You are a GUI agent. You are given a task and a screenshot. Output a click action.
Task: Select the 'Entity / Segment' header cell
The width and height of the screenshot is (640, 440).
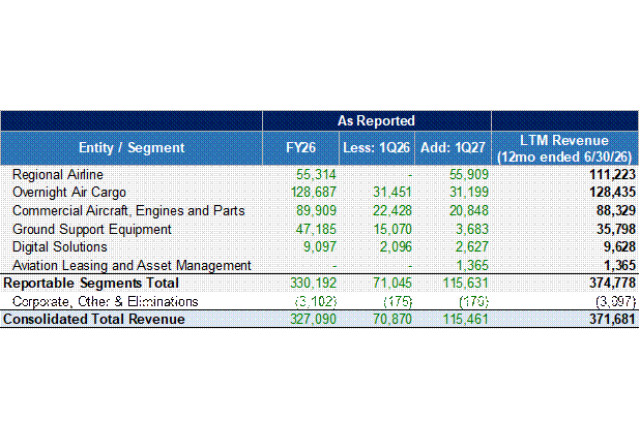tap(131, 148)
